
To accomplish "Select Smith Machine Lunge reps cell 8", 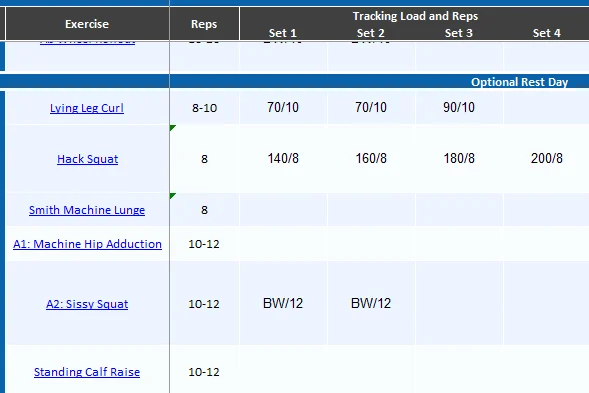I will pos(204,210).
